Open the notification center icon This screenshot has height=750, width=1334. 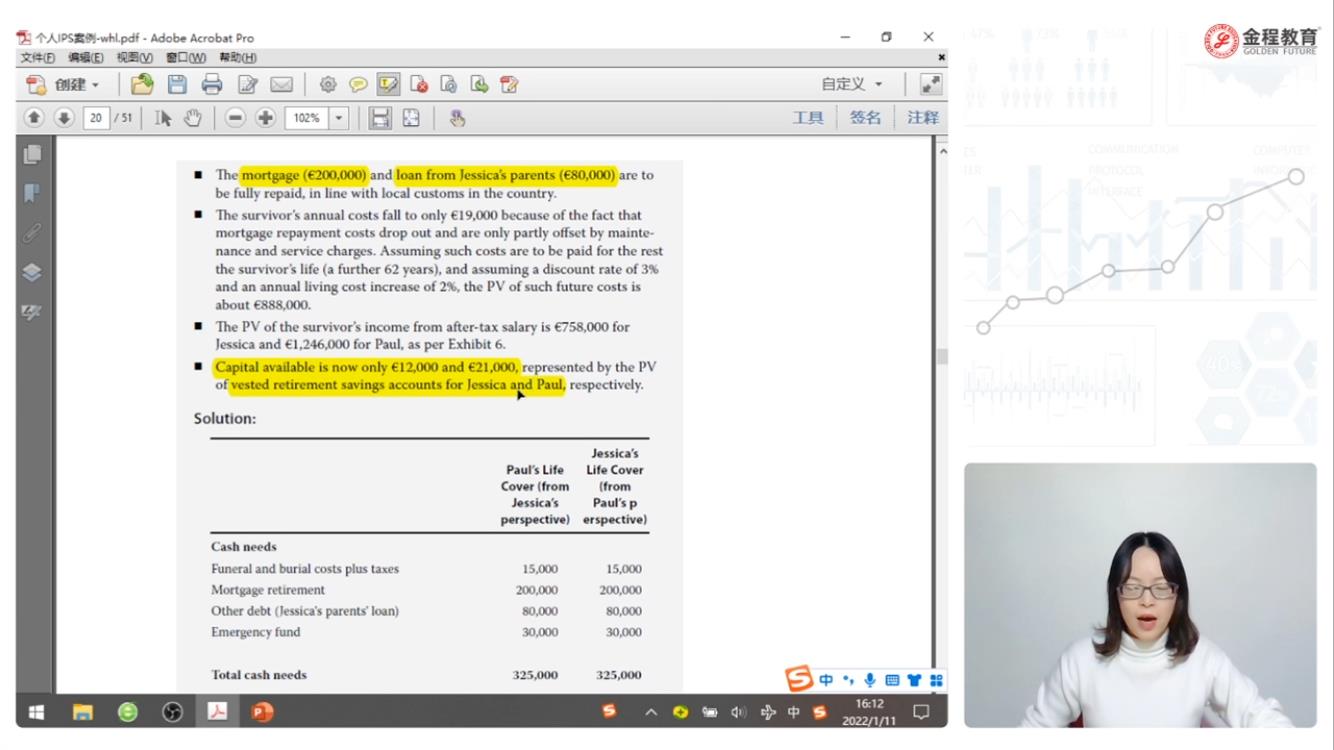point(921,712)
